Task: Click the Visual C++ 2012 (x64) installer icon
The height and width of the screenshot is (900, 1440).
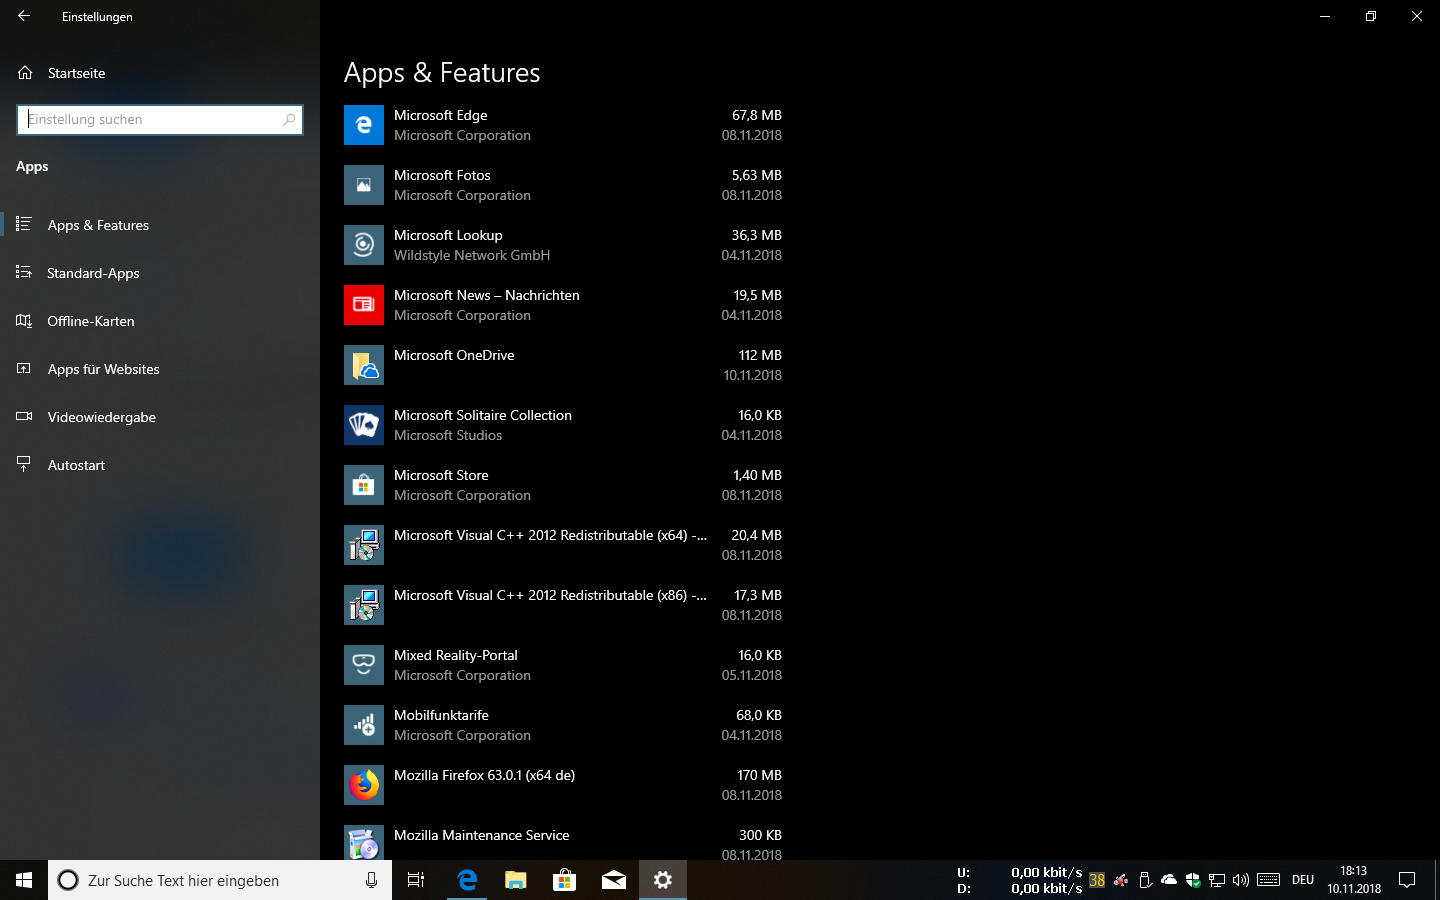Action: 364,545
